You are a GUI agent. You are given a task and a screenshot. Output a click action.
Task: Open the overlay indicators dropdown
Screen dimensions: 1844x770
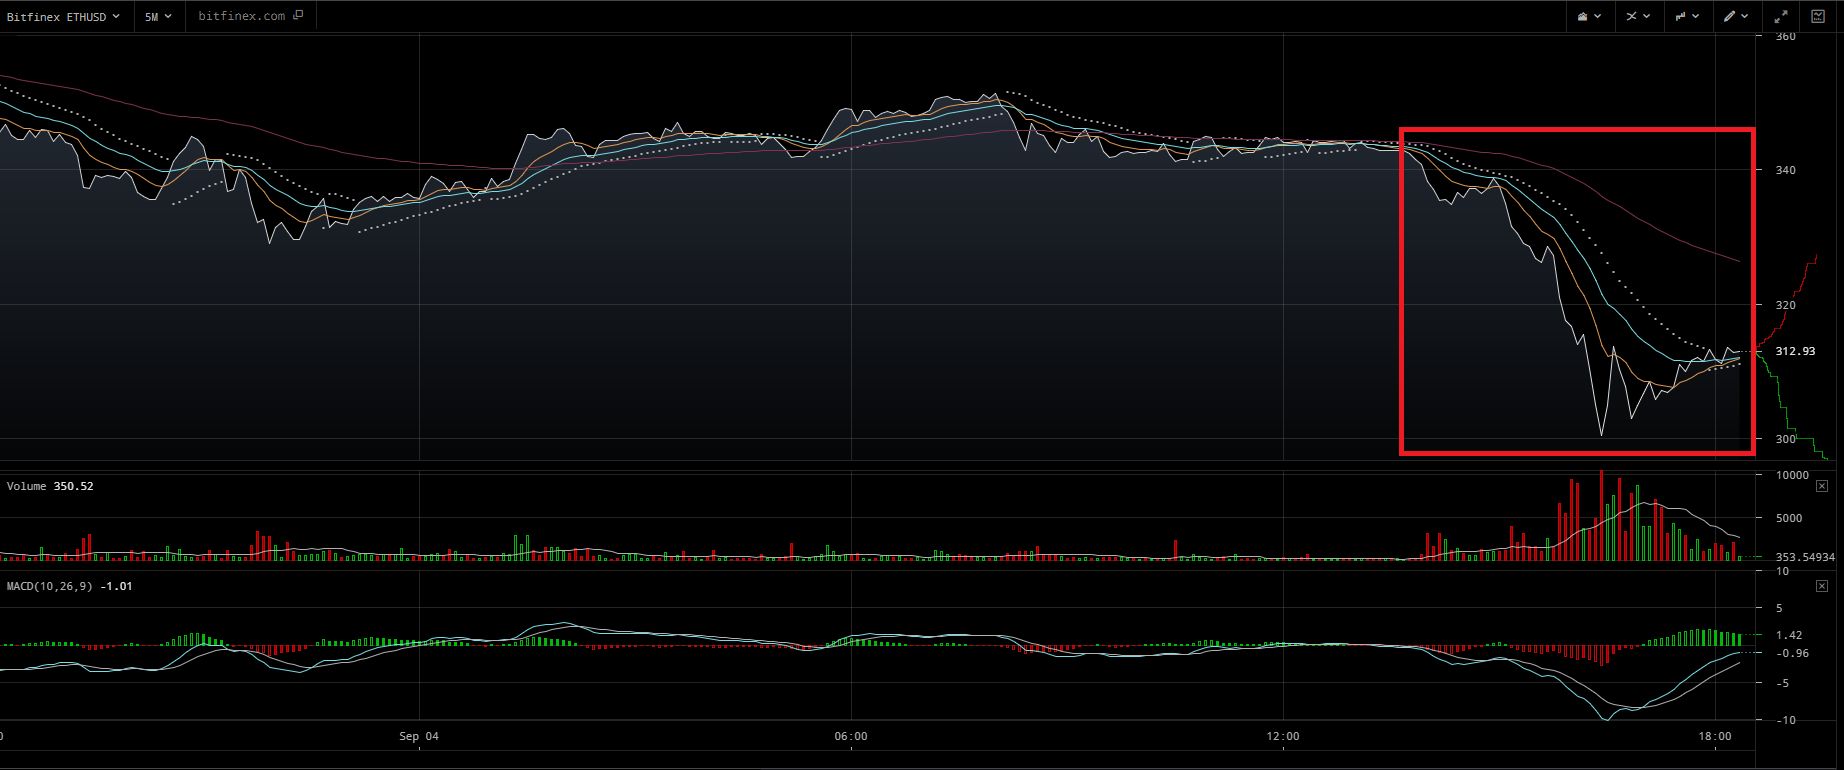click(x=1638, y=17)
